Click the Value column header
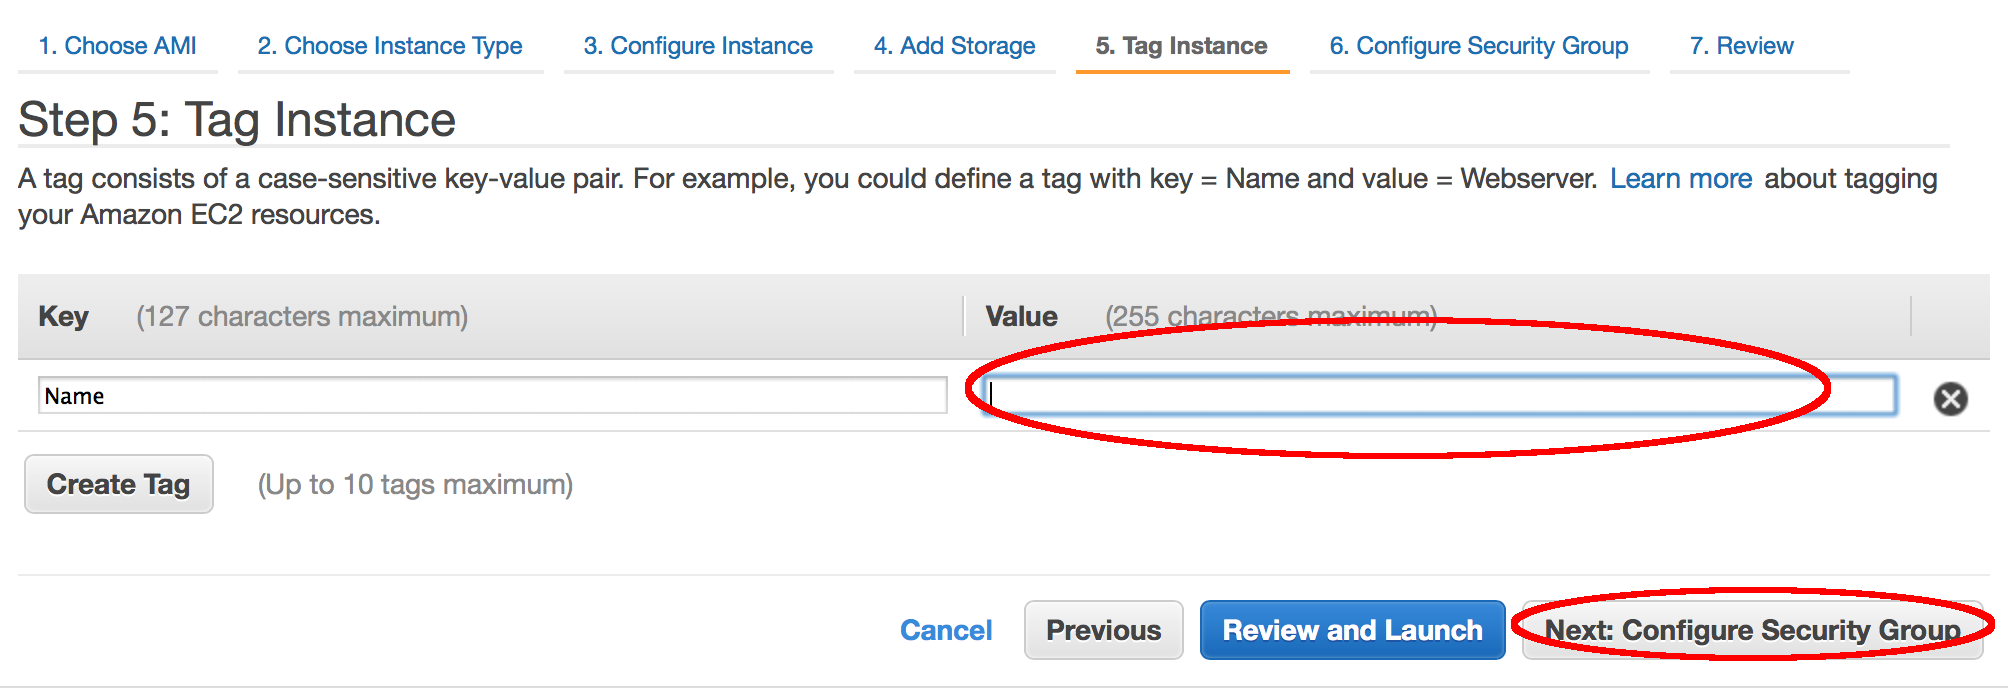Screen dimensions: 2008x688 pyautogui.click(x=1021, y=317)
